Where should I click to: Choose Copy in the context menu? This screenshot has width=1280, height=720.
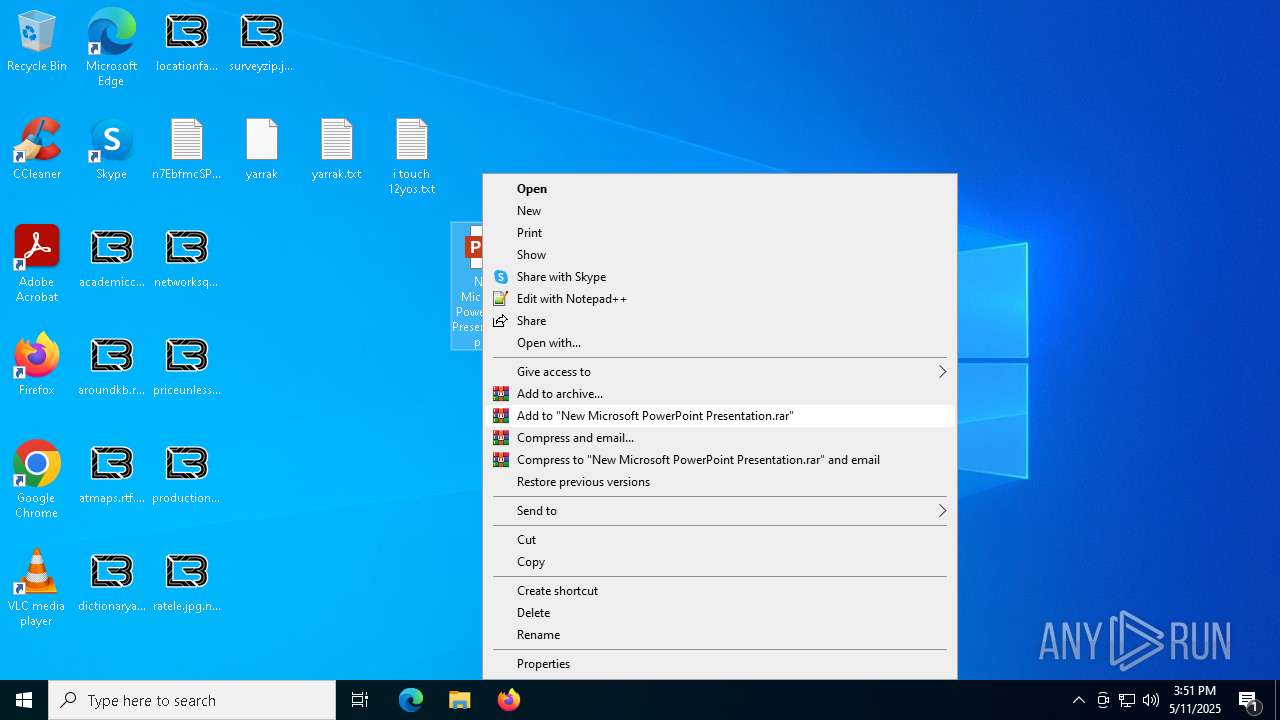click(719, 562)
